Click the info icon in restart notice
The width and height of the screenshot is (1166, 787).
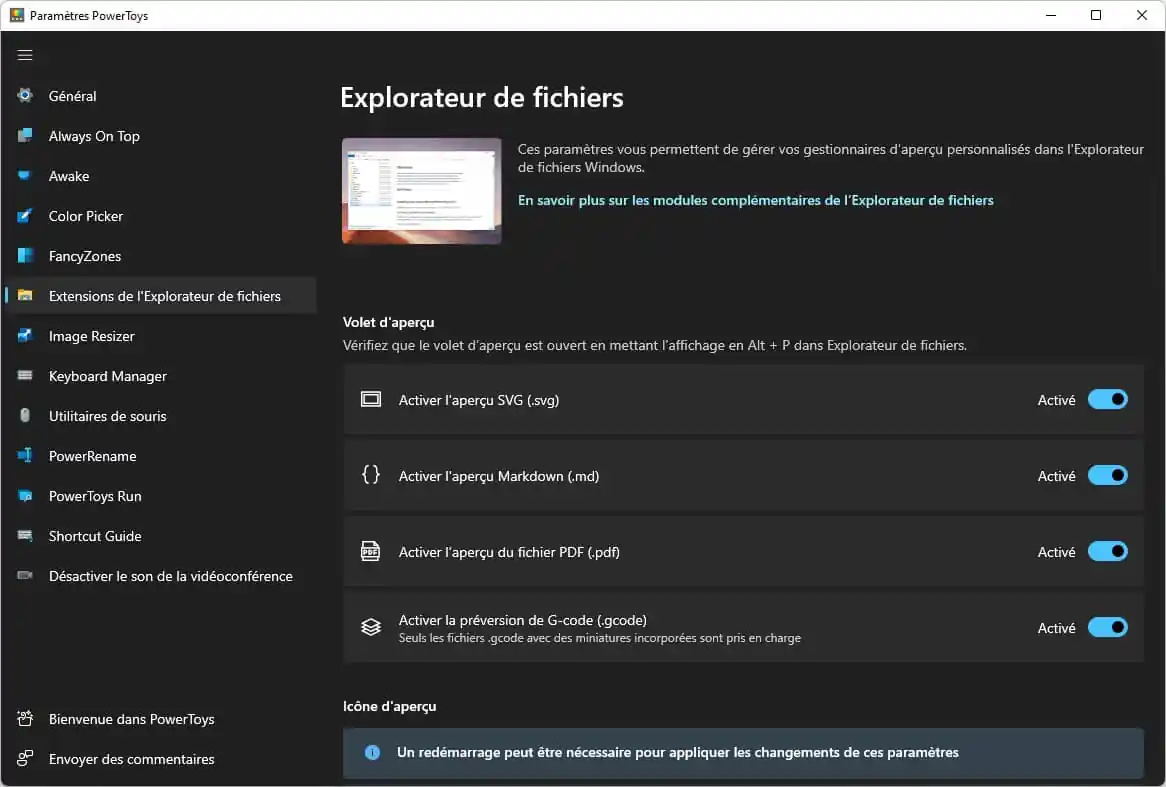[372, 753]
